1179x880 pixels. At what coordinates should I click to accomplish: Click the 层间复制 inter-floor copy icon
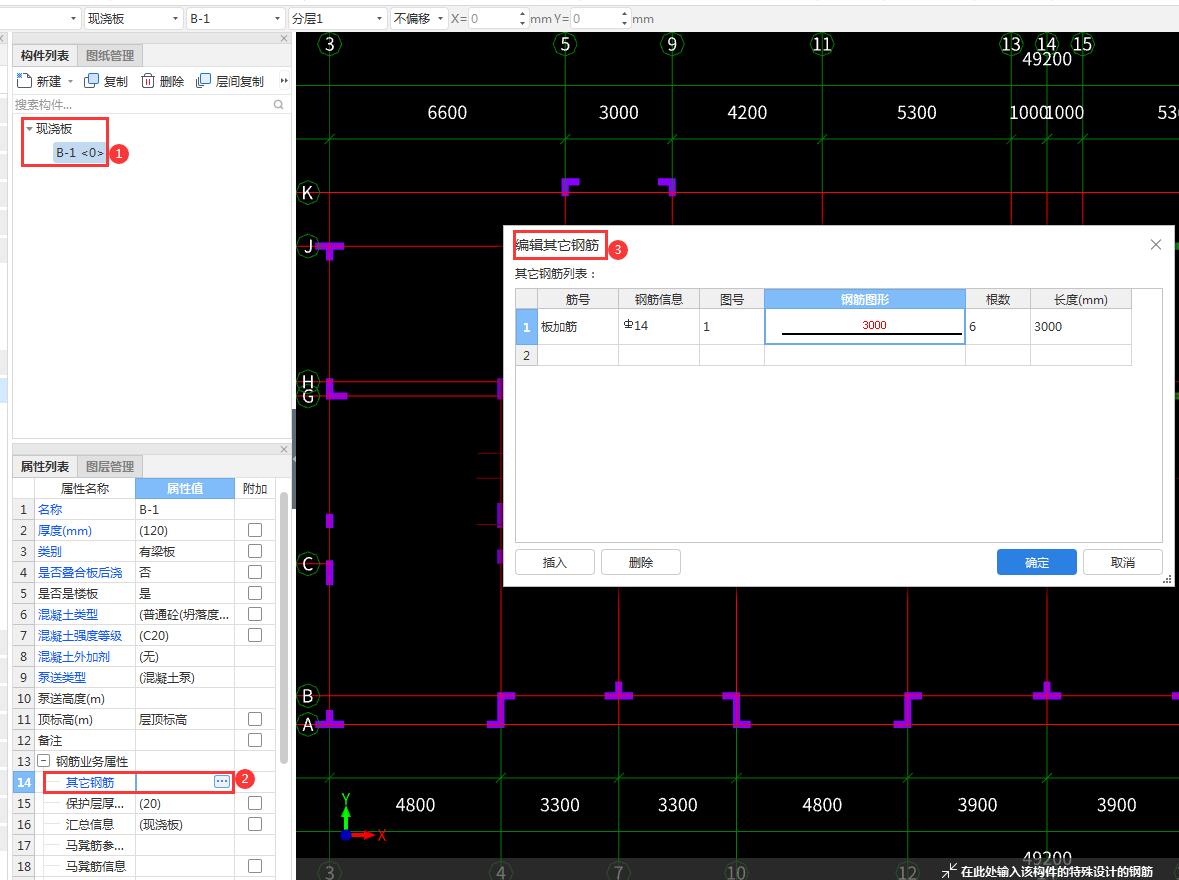click(203, 80)
